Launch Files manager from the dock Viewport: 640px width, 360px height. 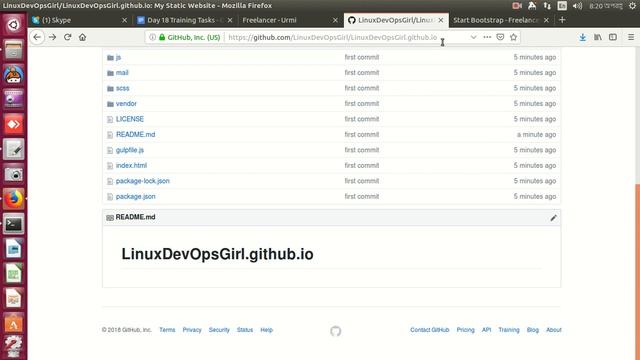pos(13,50)
